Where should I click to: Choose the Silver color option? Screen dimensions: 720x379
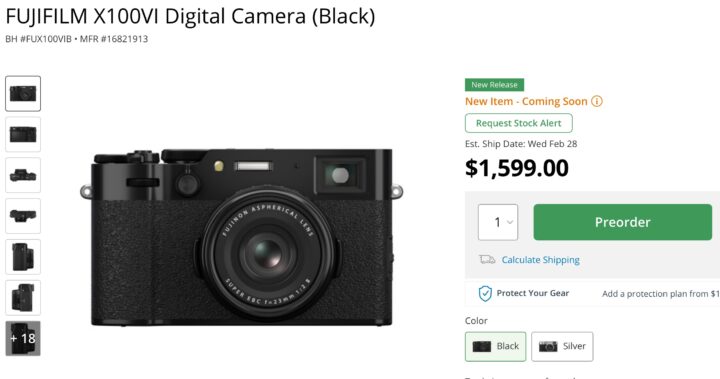[562, 346]
